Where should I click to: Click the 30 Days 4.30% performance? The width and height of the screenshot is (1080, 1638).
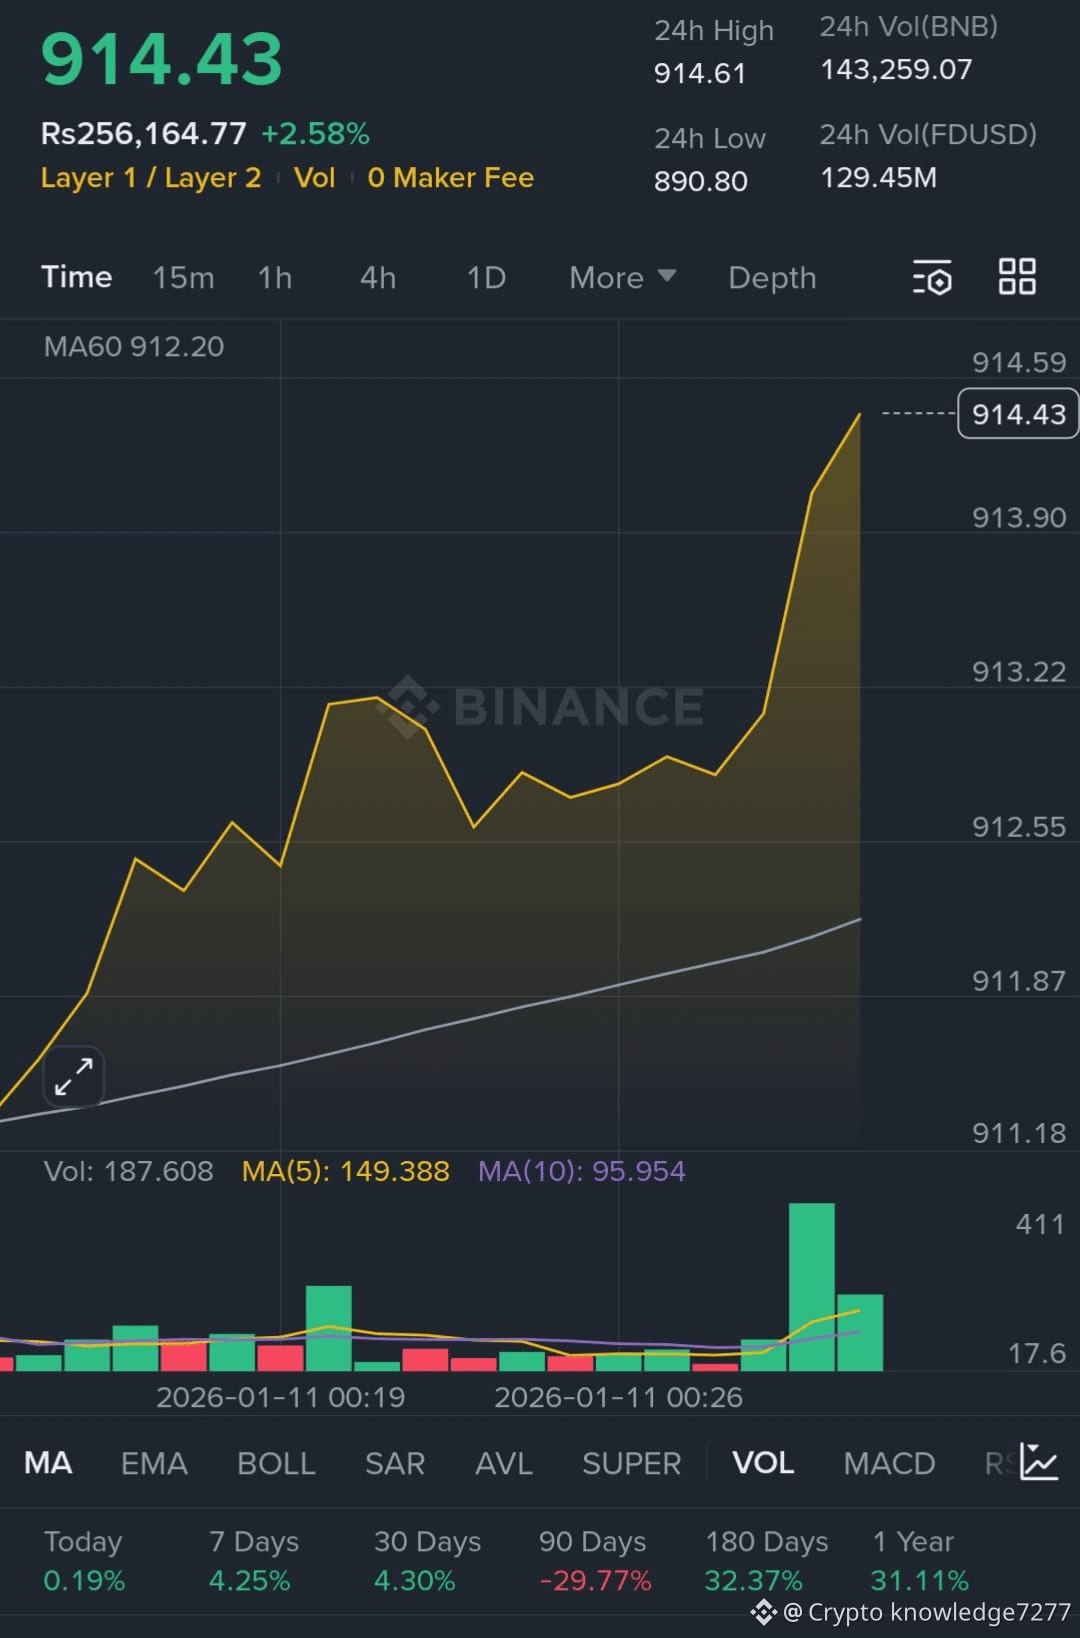427,1561
